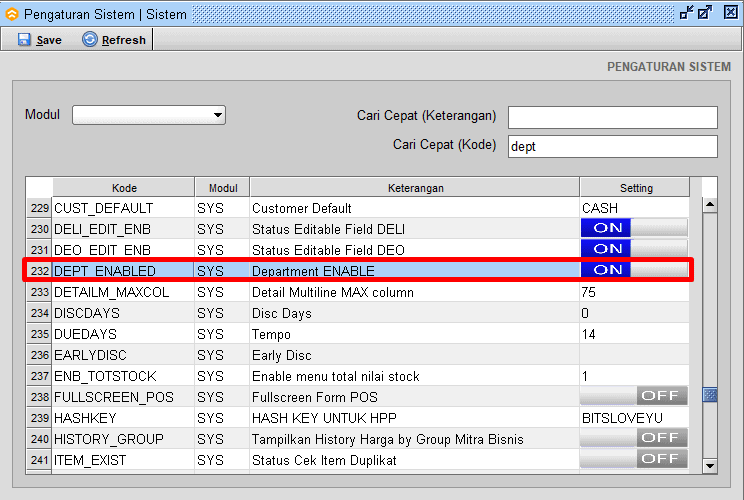Click the Setting column header

click(x=635, y=188)
